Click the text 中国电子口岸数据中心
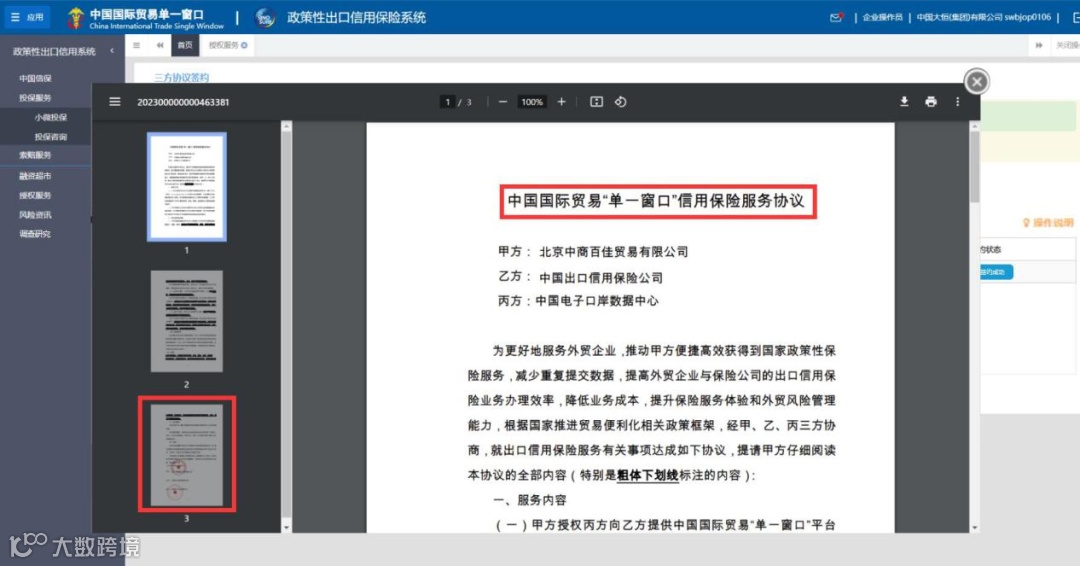 pyautogui.click(x=596, y=301)
